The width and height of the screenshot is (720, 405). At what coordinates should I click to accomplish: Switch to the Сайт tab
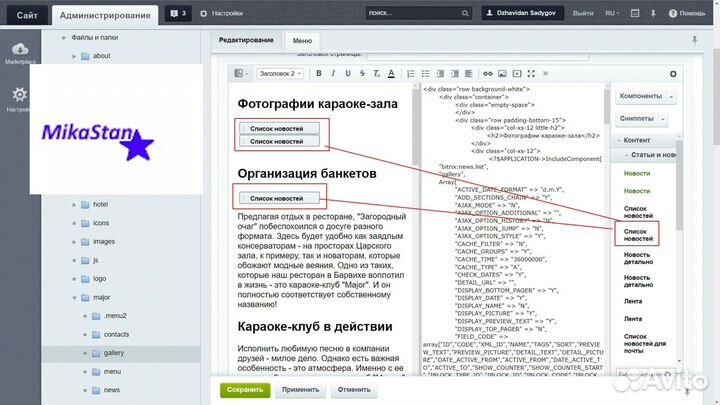click(27, 15)
